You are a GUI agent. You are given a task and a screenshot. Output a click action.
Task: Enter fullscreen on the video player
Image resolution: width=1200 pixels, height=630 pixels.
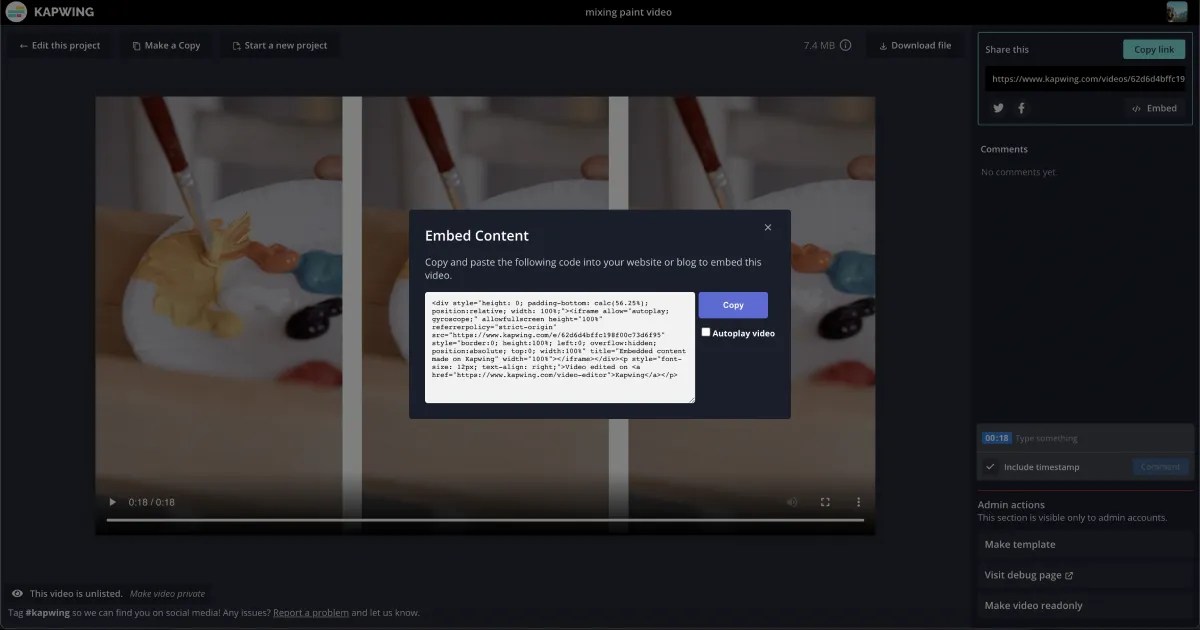[x=825, y=502]
